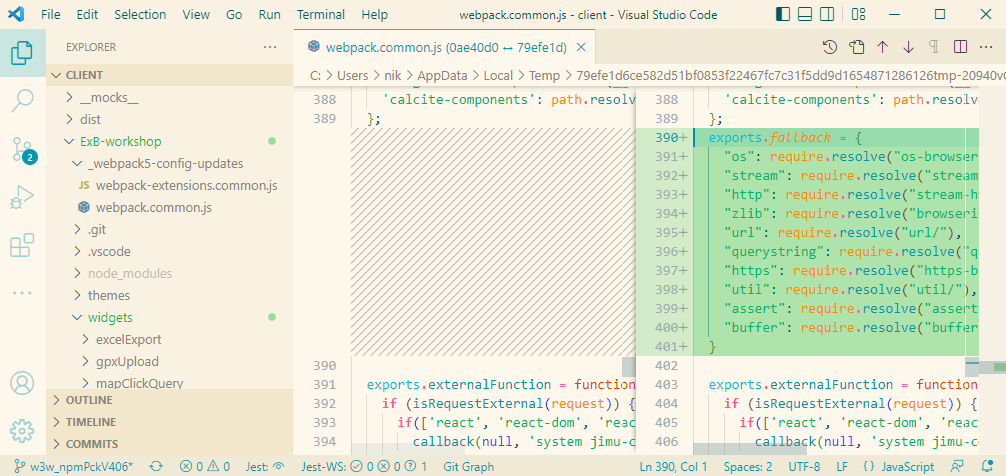Go to next change arrow down
Image resolution: width=1006 pixels, height=476 pixels.
click(x=908, y=47)
